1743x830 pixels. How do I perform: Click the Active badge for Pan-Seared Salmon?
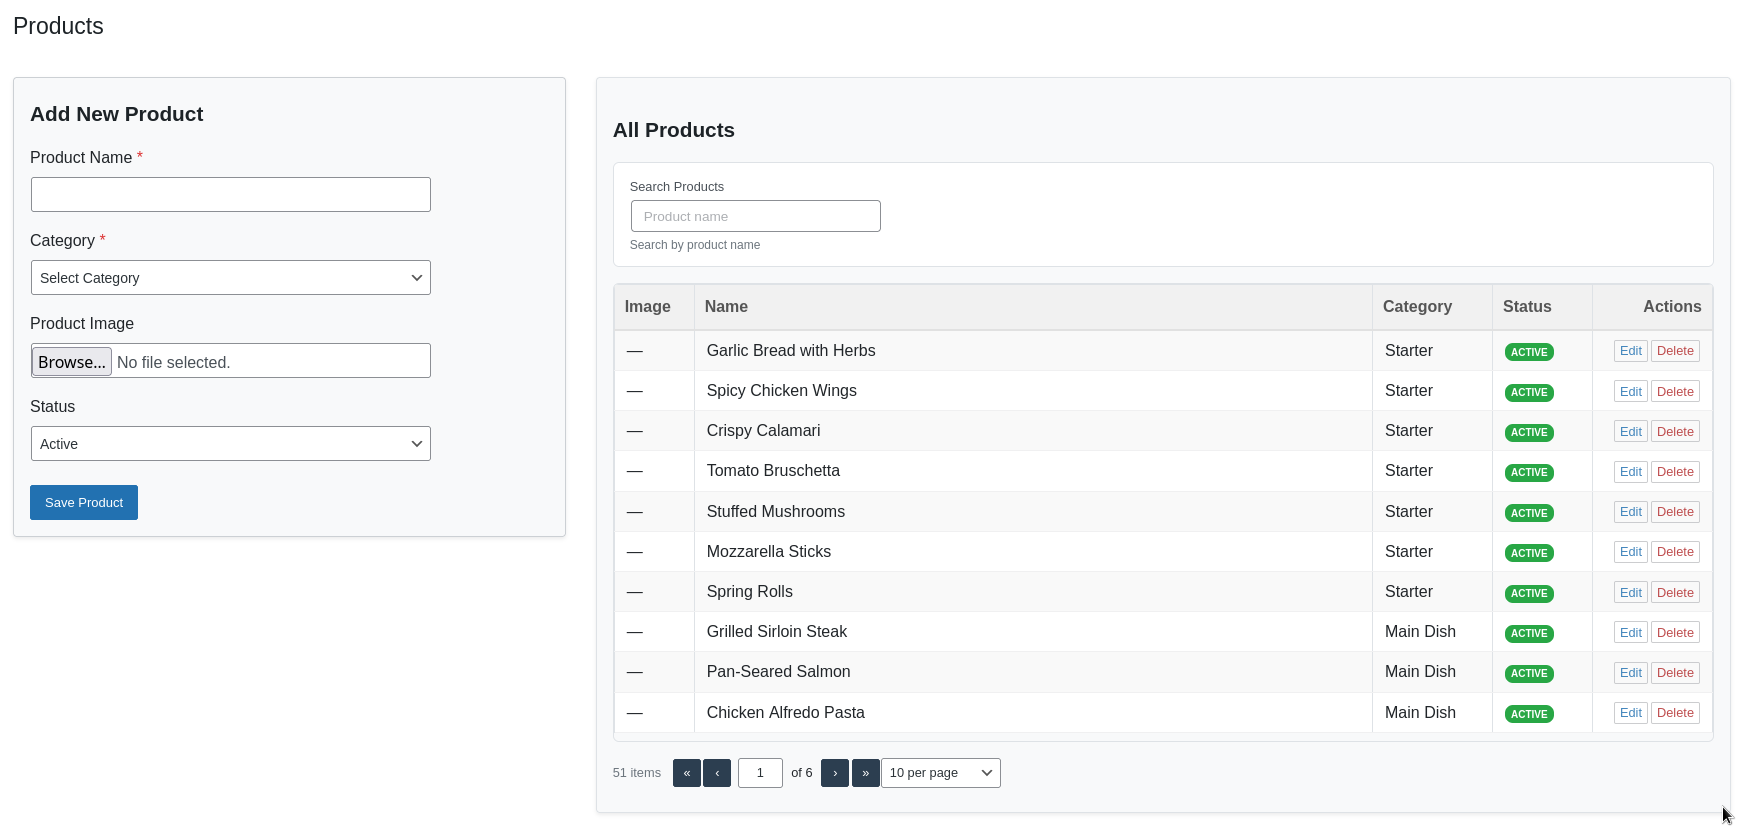tap(1528, 674)
